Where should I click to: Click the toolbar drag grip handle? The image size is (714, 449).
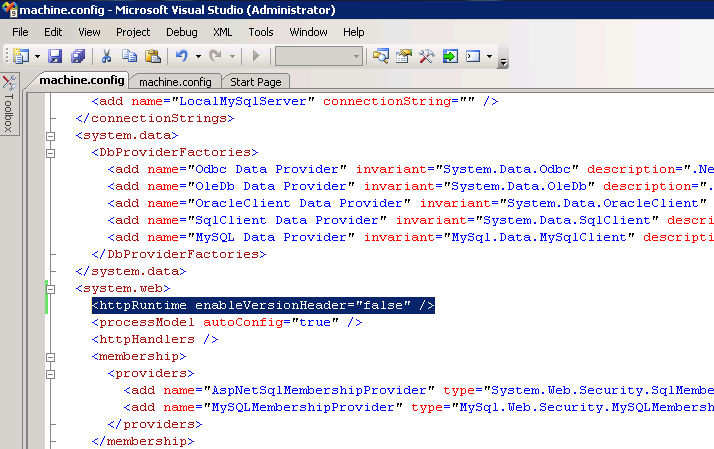click(x=7, y=56)
